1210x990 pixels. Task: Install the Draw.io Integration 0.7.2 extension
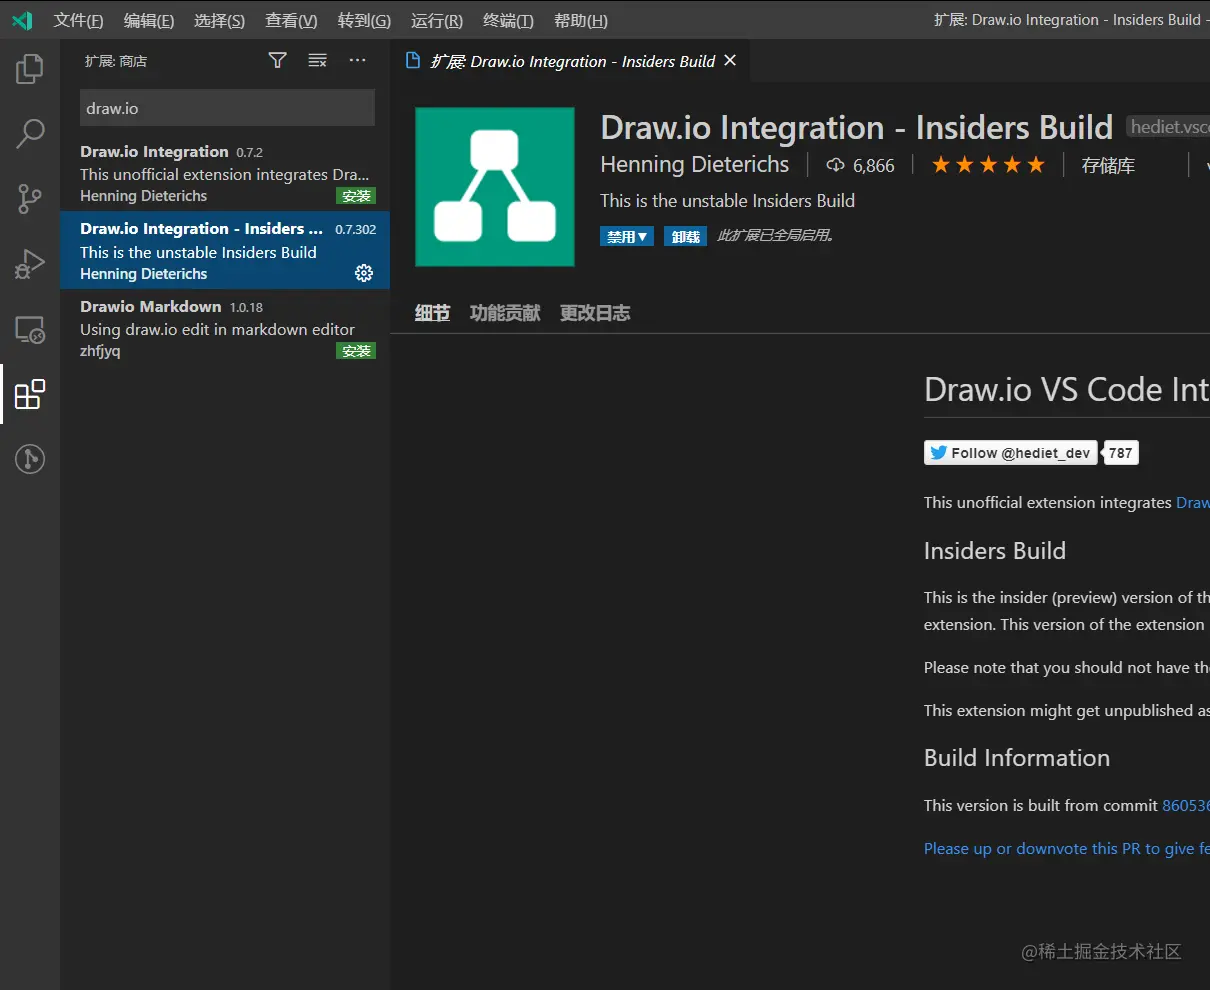coord(356,196)
